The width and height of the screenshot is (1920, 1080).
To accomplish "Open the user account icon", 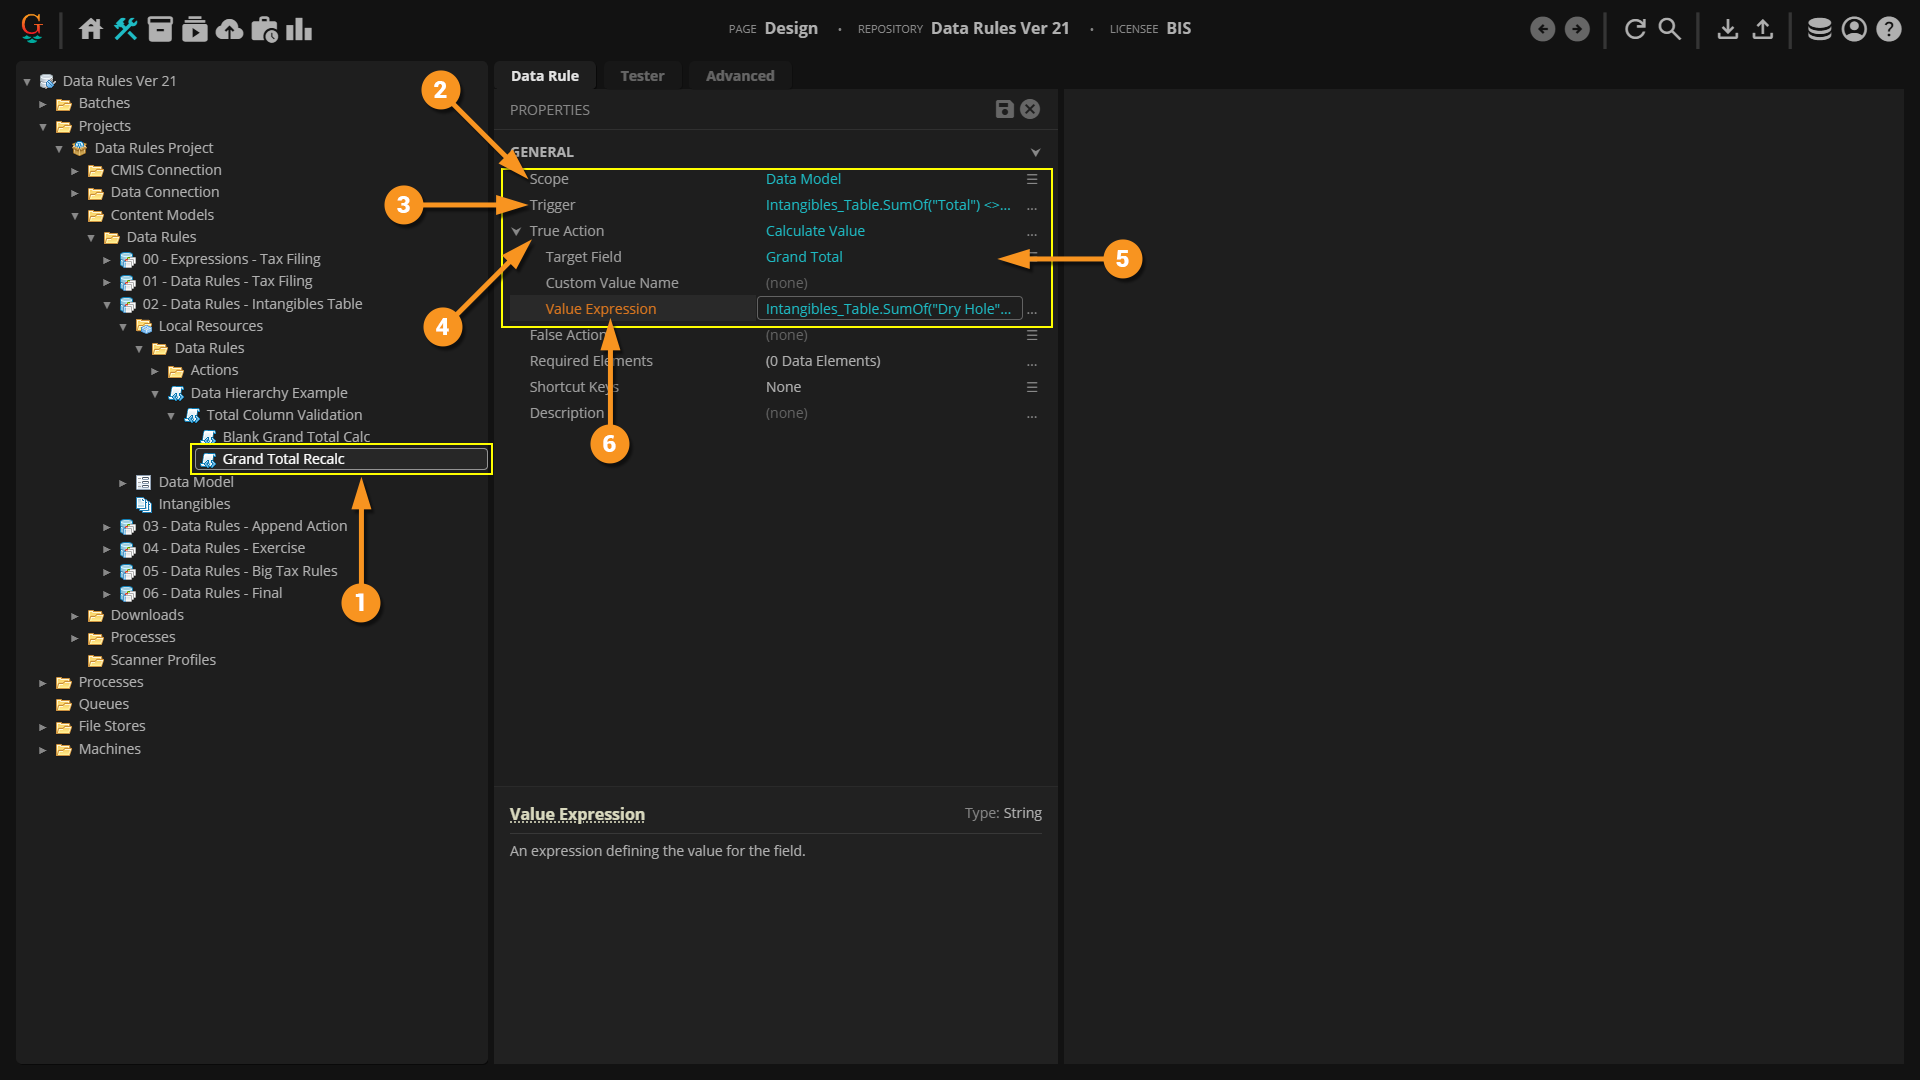I will point(1853,29).
